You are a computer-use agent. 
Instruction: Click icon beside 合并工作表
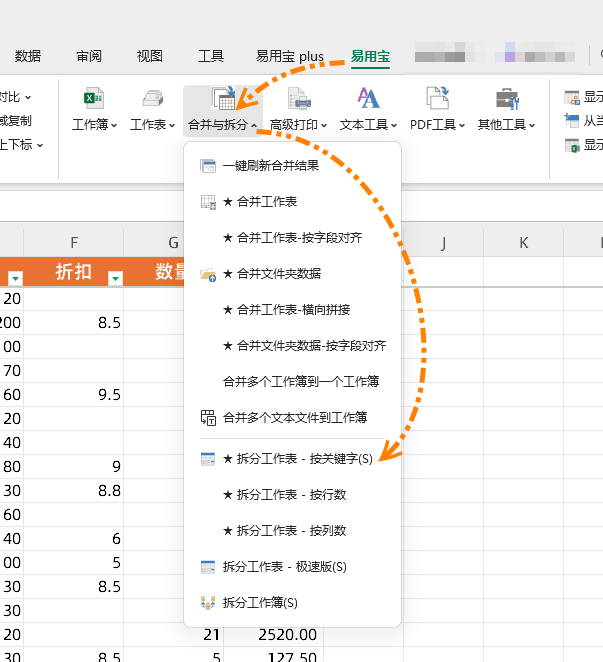pyautogui.click(x=208, y=202)
